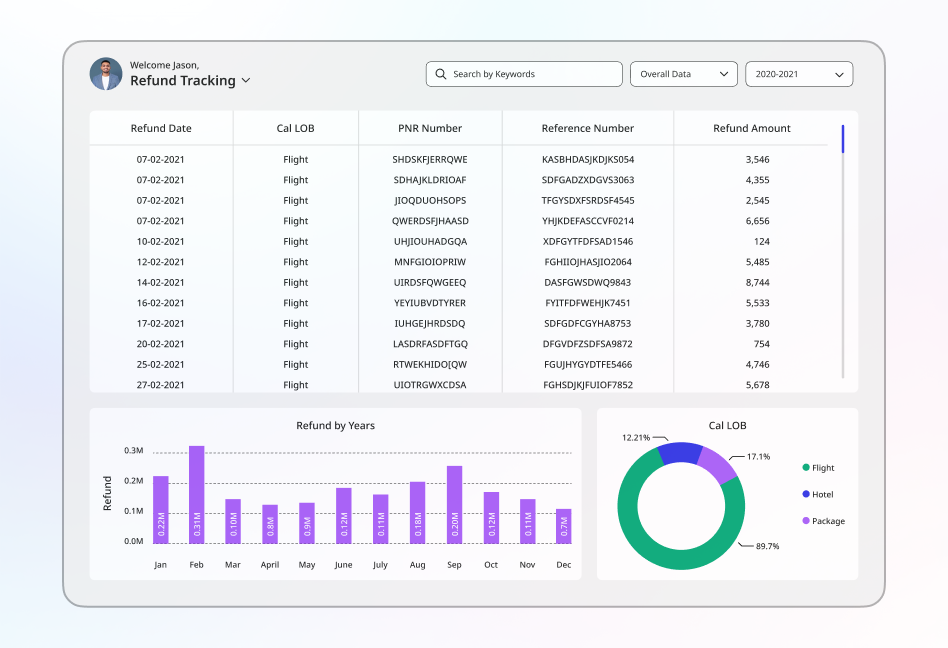Click the blue Hotel legend dot

pos(805,494)
